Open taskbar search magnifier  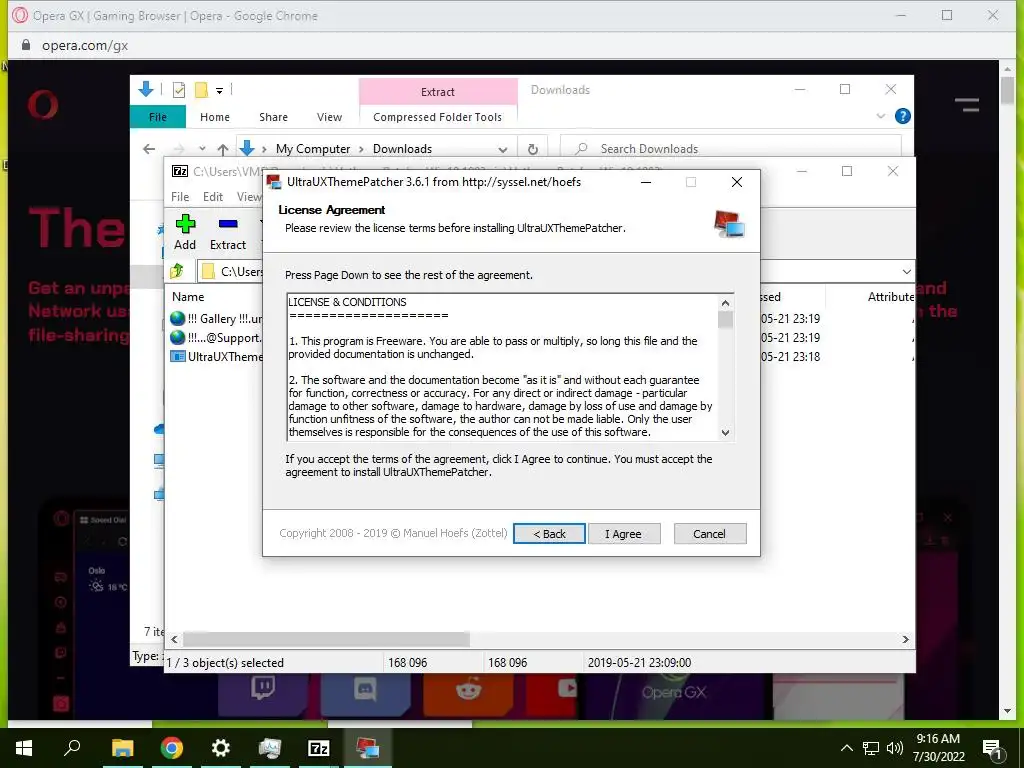point(72,748)
